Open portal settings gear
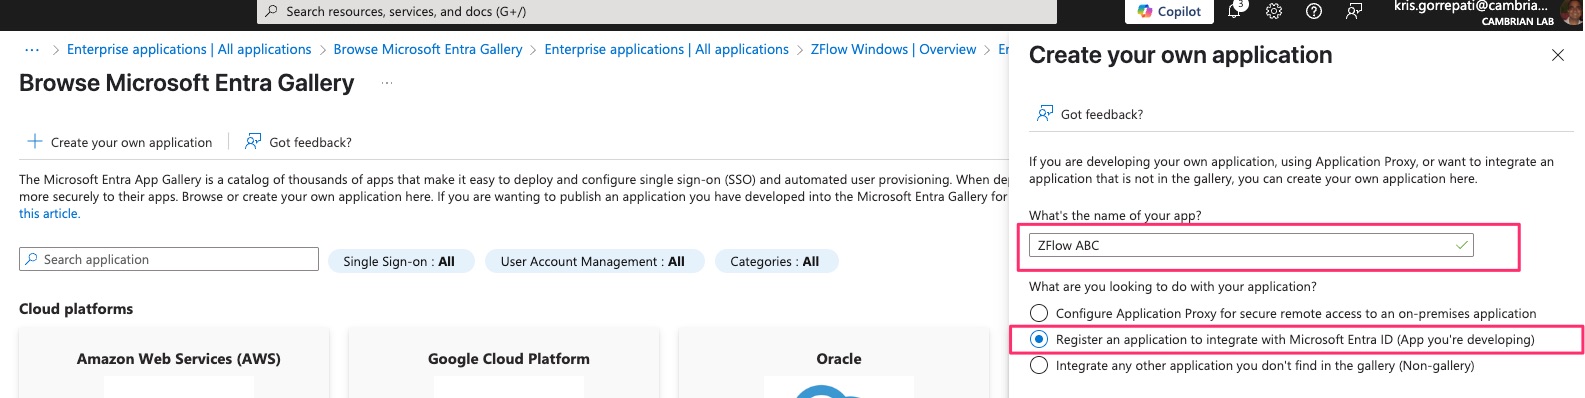 point(1274,11)
